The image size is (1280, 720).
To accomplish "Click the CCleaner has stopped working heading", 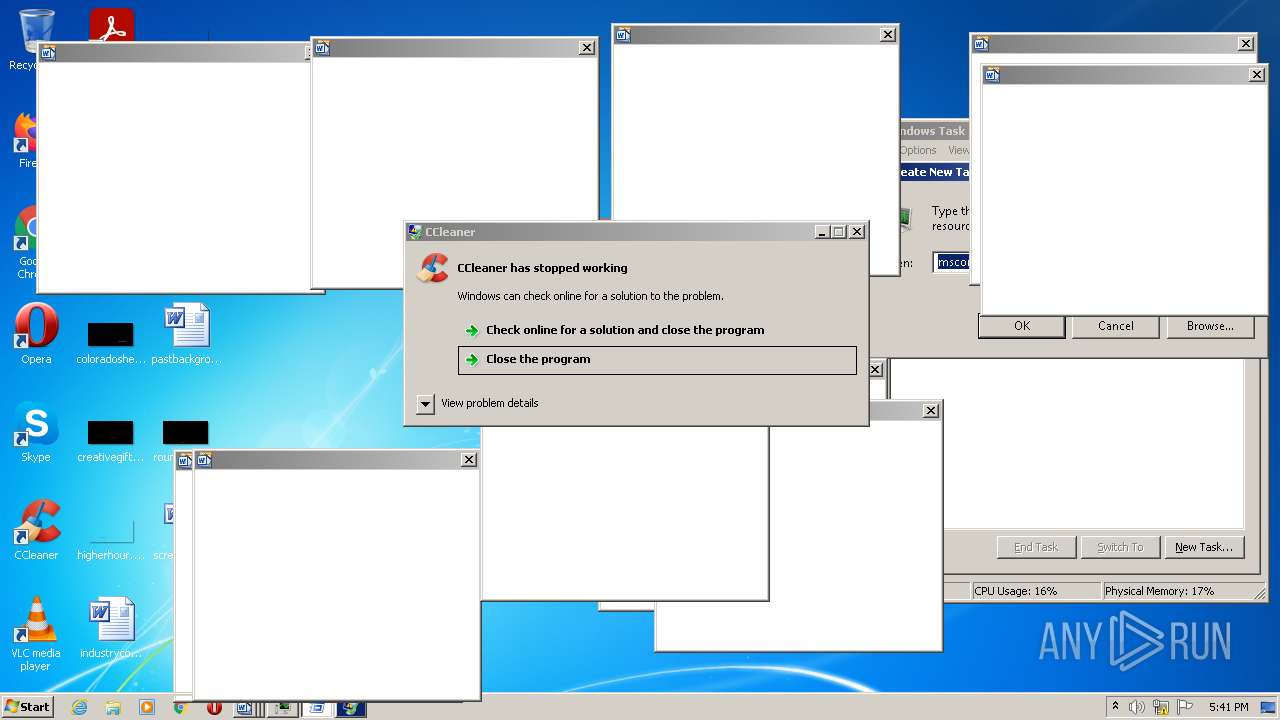I will (542, 268).
